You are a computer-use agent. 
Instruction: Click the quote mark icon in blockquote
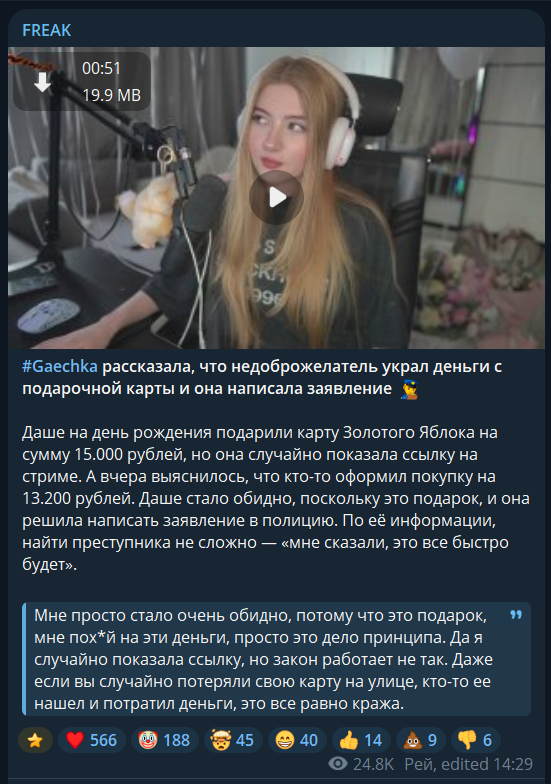click(516, 615)
